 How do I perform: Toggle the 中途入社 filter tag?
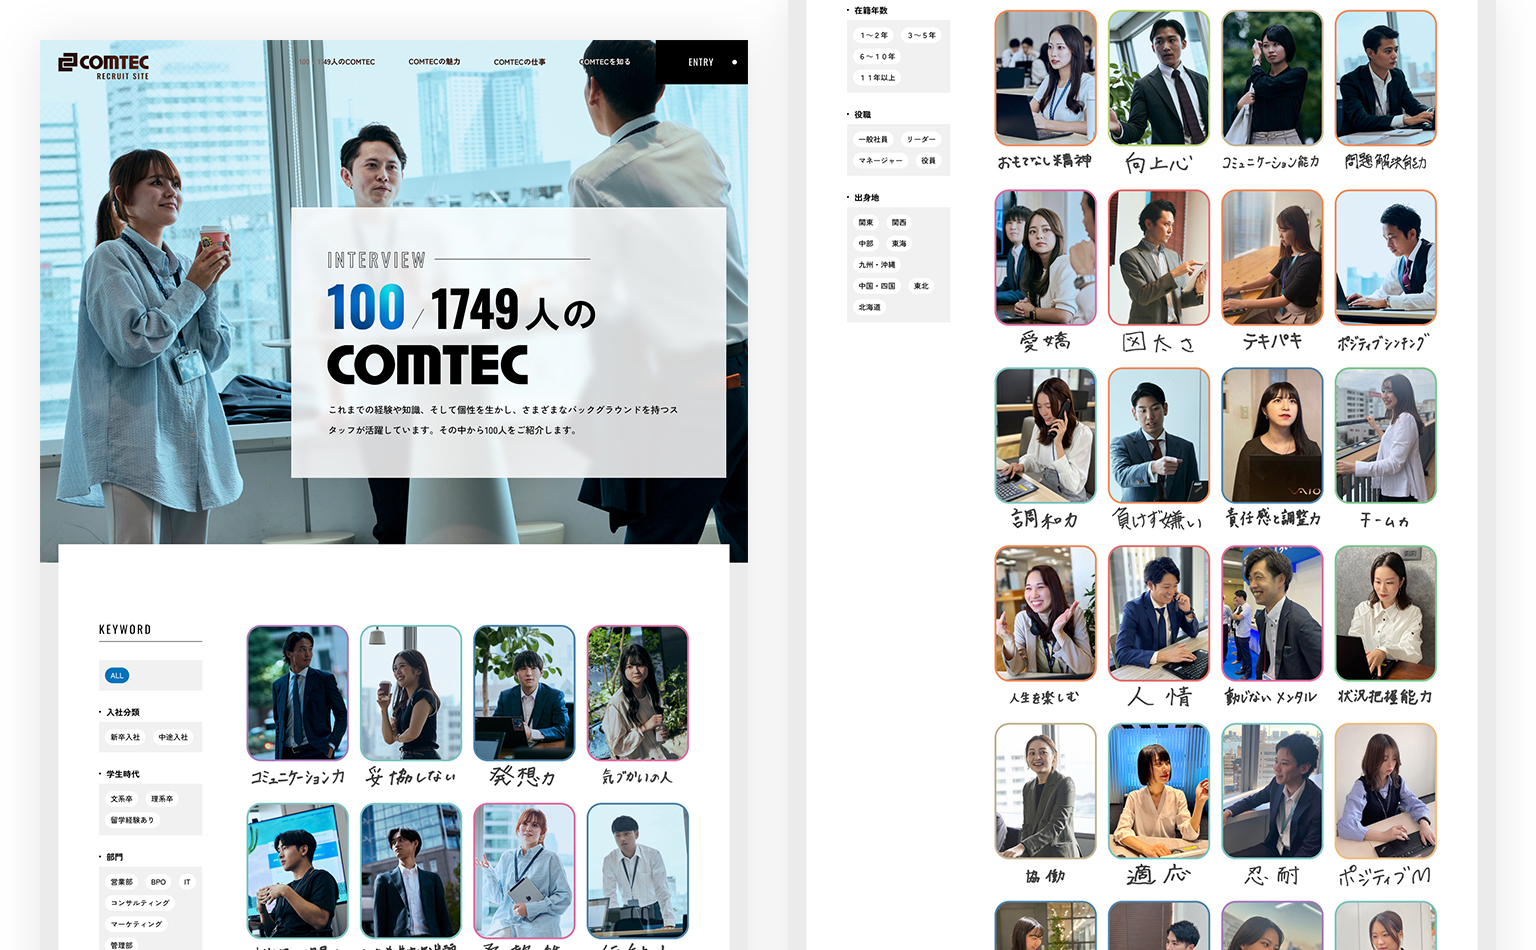click(x=173, y=737)
